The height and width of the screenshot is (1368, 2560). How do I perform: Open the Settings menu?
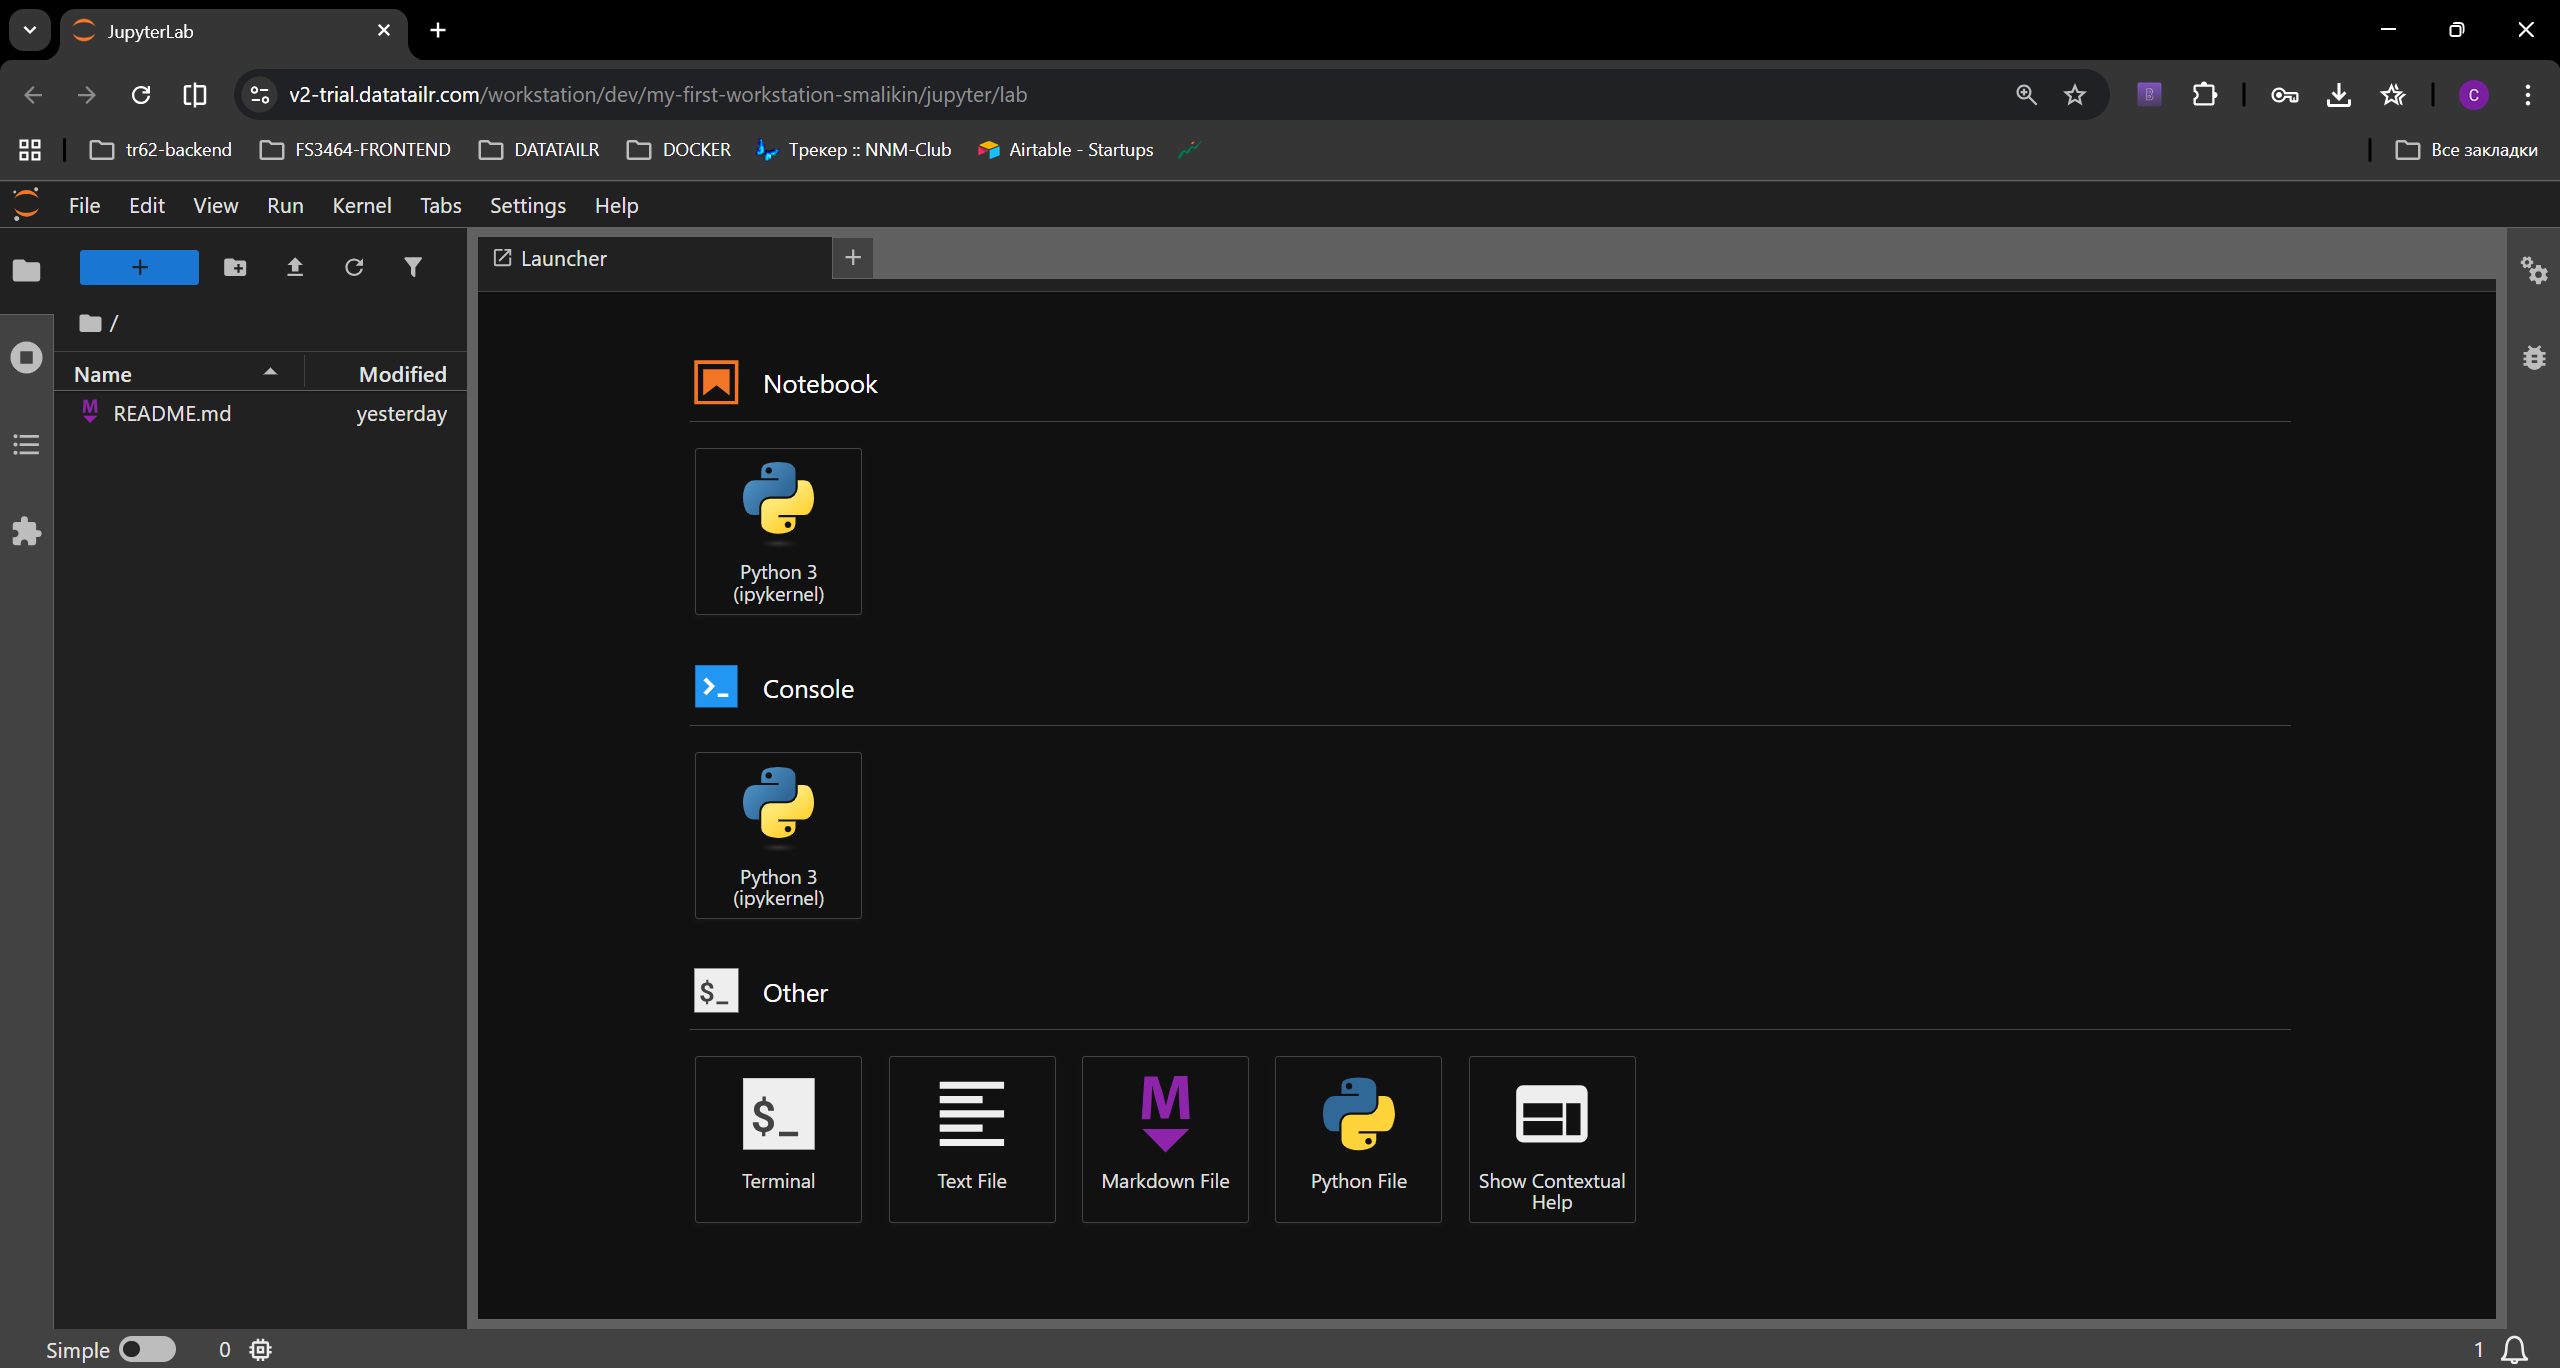pos(528,205)
